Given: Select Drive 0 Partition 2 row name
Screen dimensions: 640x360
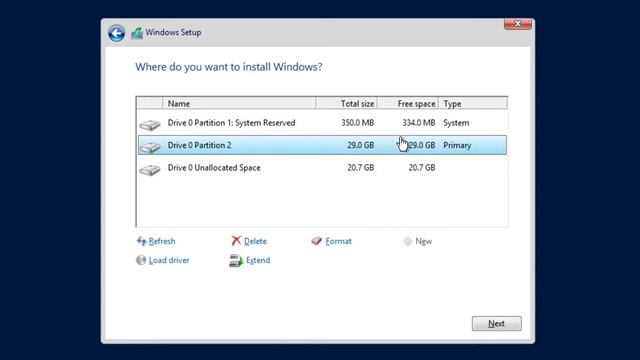Looking at the screenshot, I should (x=200, y=145).
